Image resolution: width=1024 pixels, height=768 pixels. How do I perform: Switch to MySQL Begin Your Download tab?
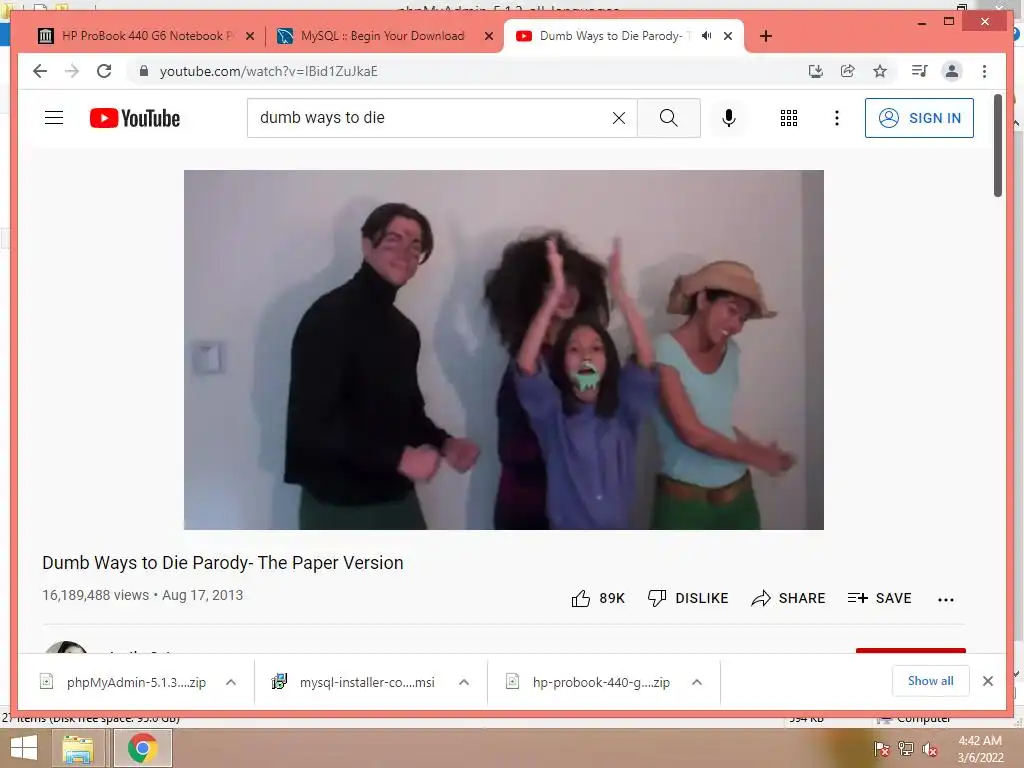[382, 36]
